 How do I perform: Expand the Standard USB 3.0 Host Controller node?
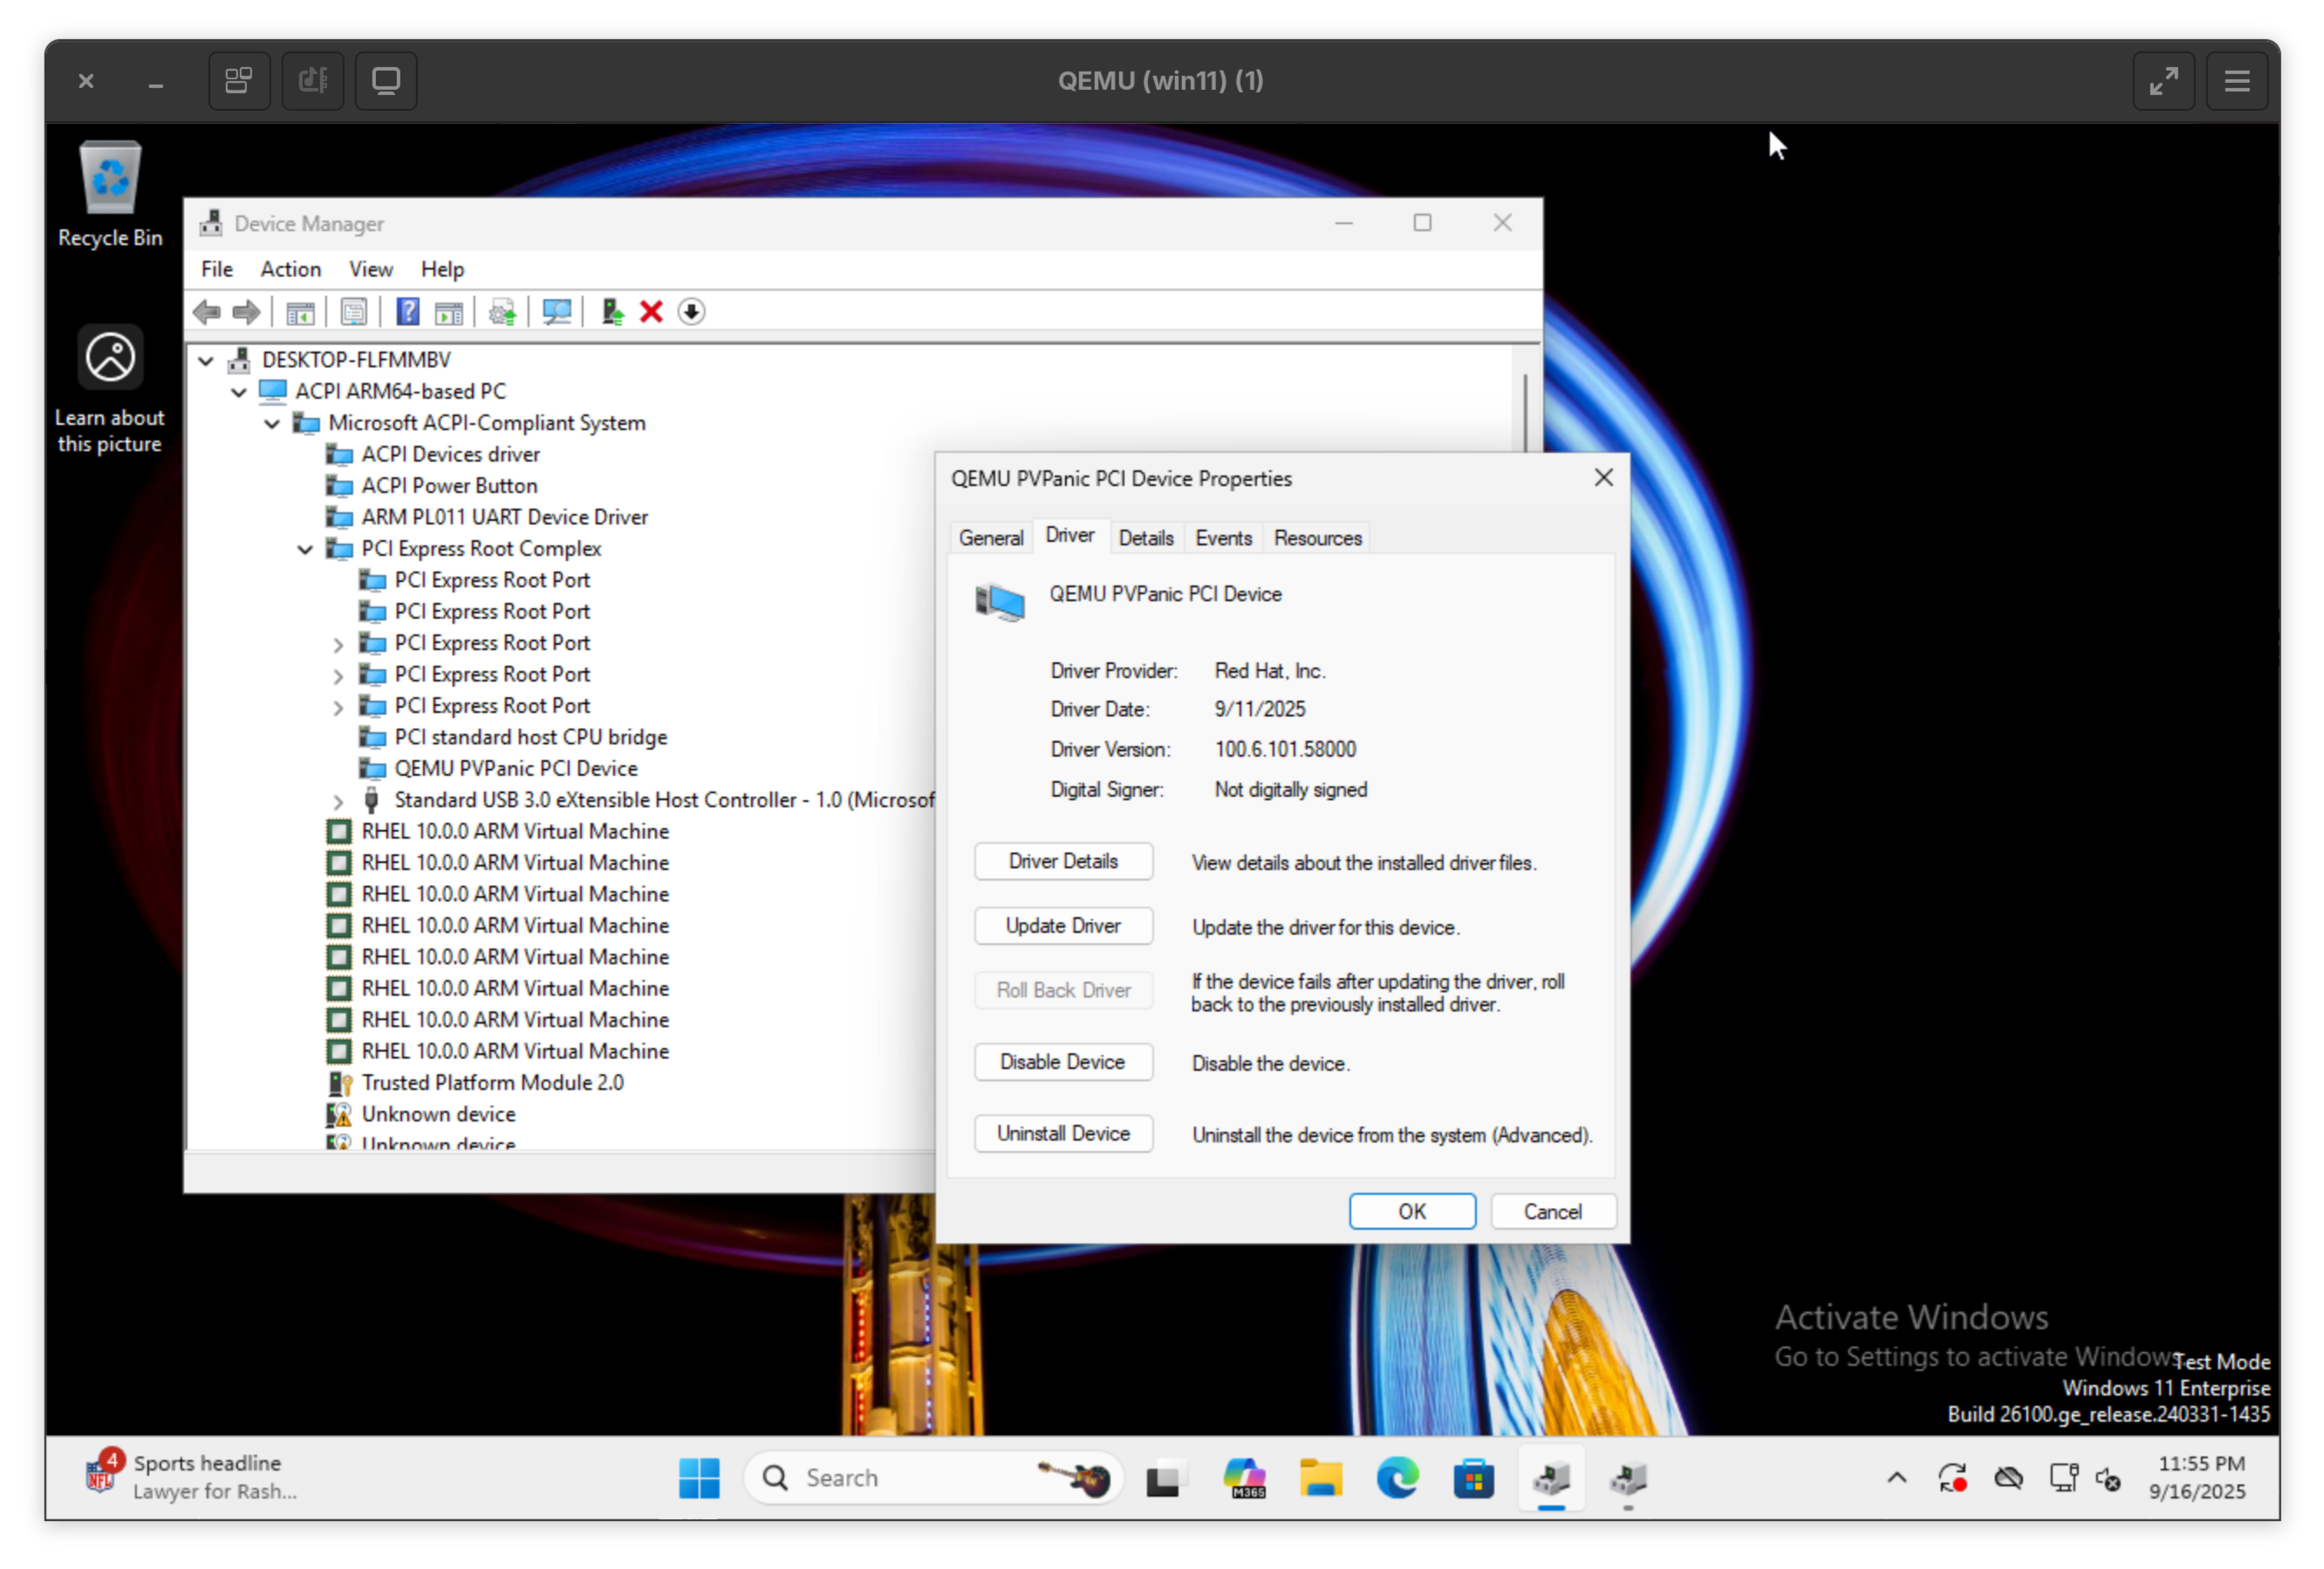point(338,801)
